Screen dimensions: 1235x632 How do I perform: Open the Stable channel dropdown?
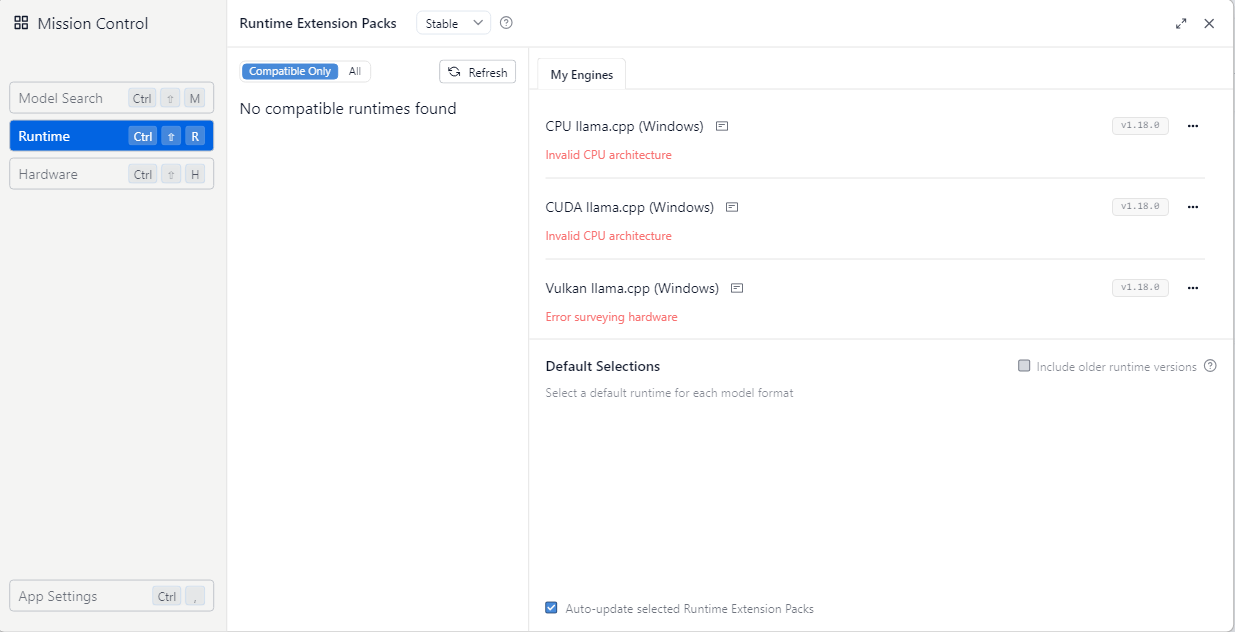point(453,23)
